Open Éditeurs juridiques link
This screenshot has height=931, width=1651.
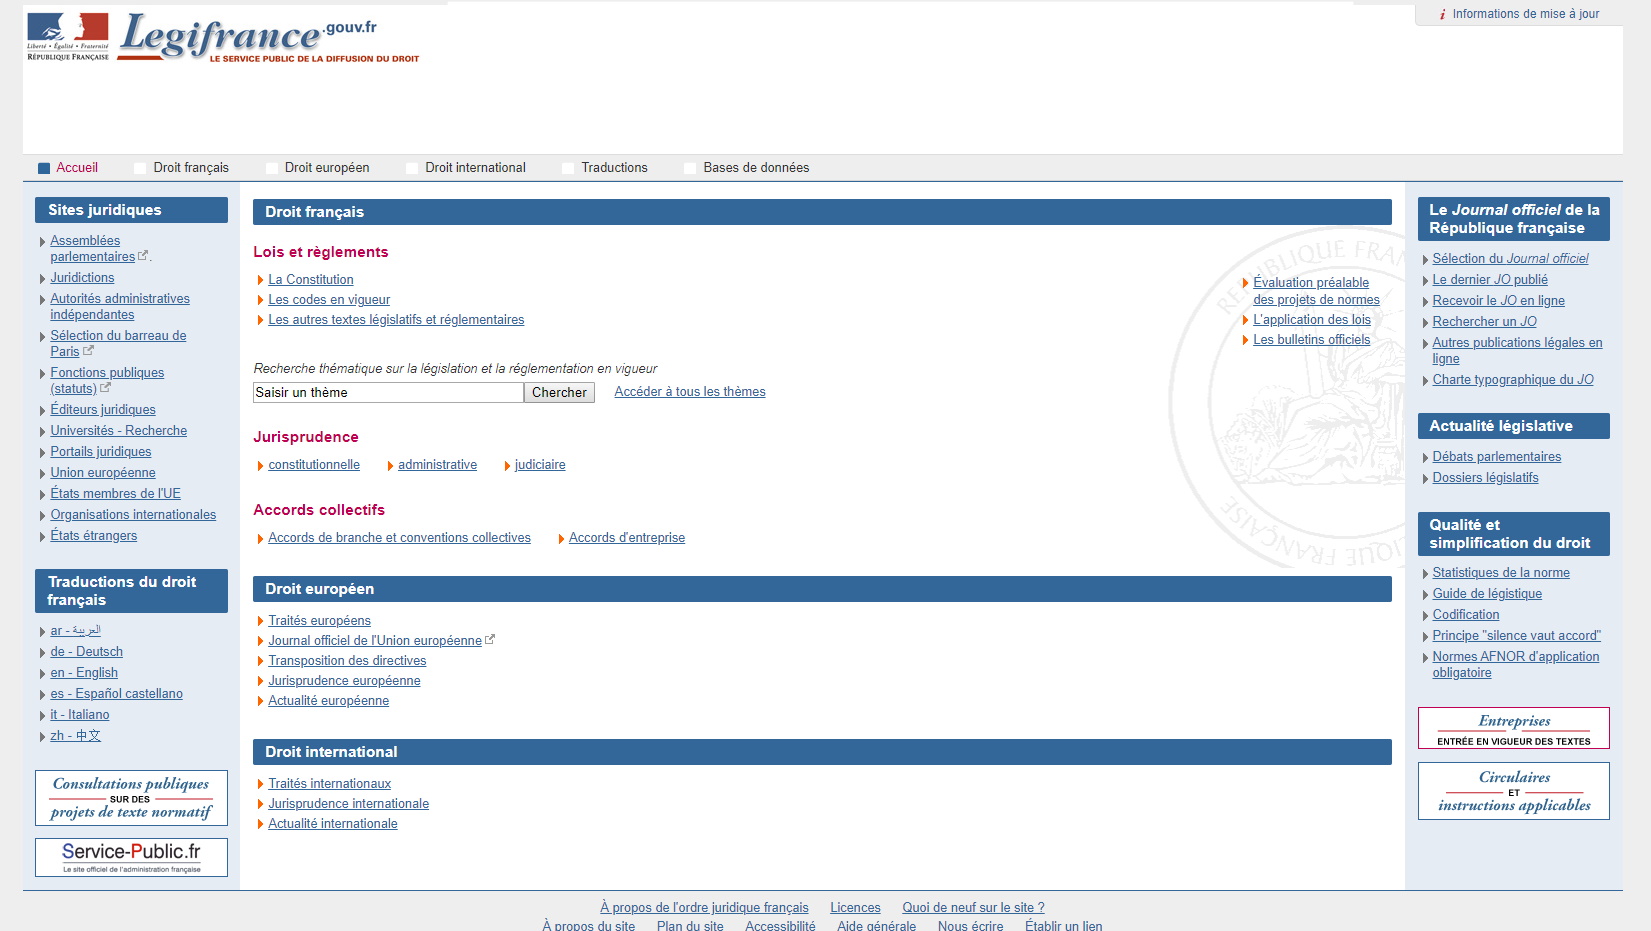[103, 410]
